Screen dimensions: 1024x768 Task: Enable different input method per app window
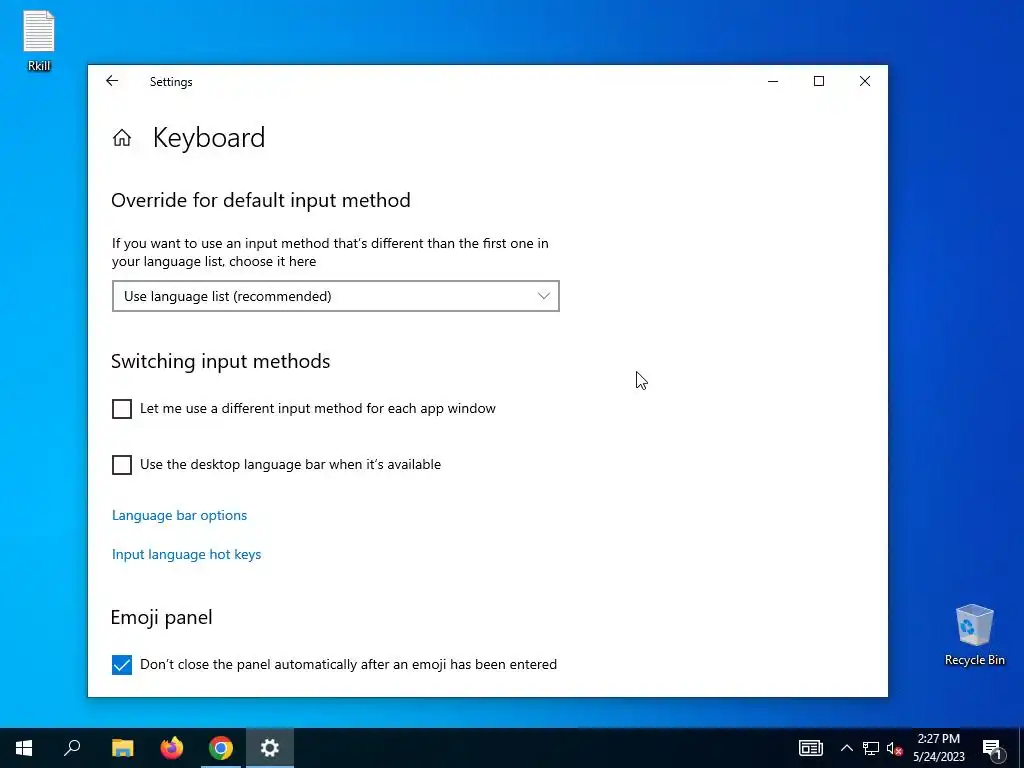[121, 409]
